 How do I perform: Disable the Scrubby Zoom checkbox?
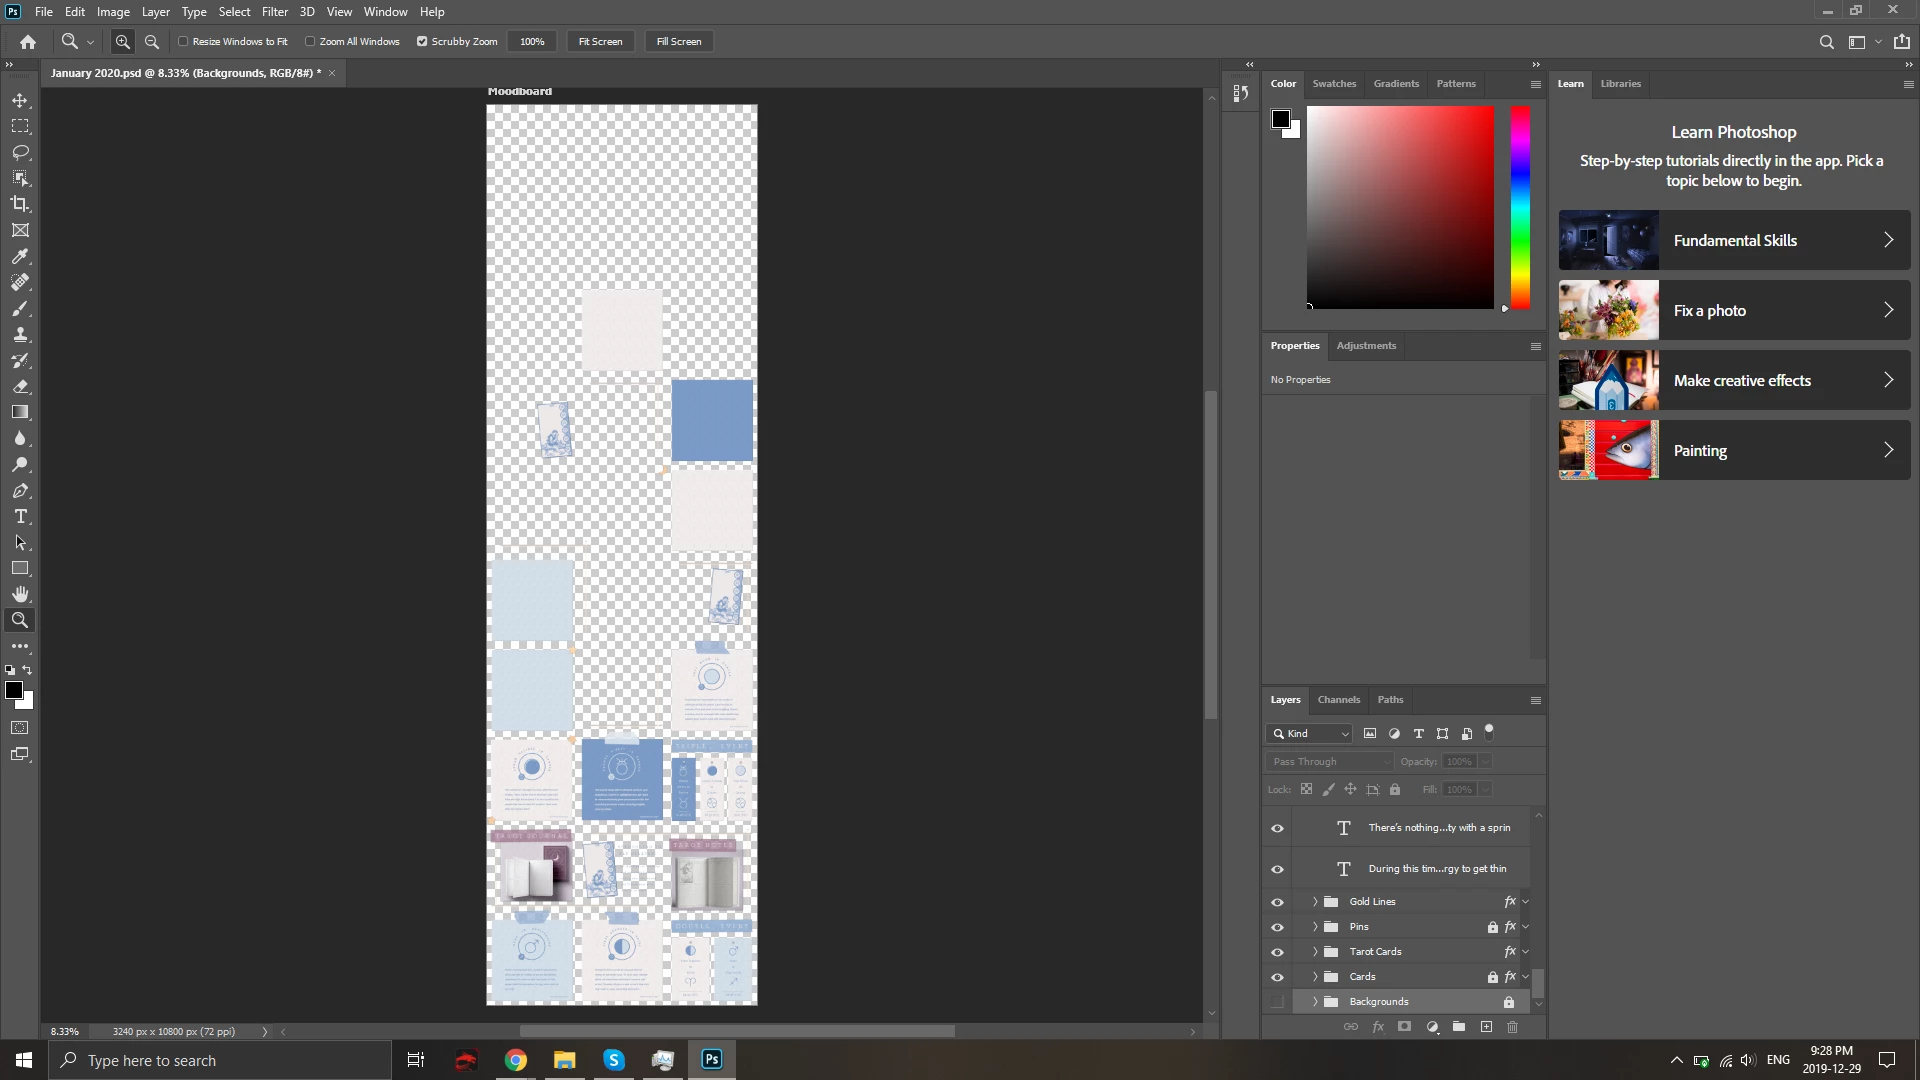pyautogui.click(x=422, y=42)
